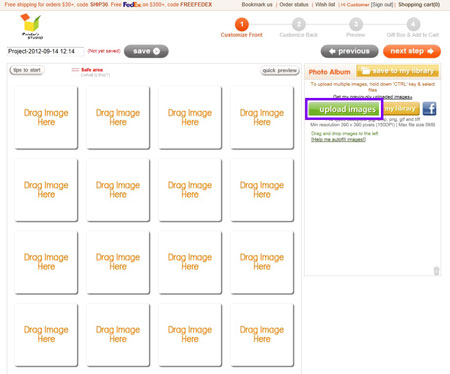
Task: Click Help me autofill images link
Action: (x=338, y=139)
